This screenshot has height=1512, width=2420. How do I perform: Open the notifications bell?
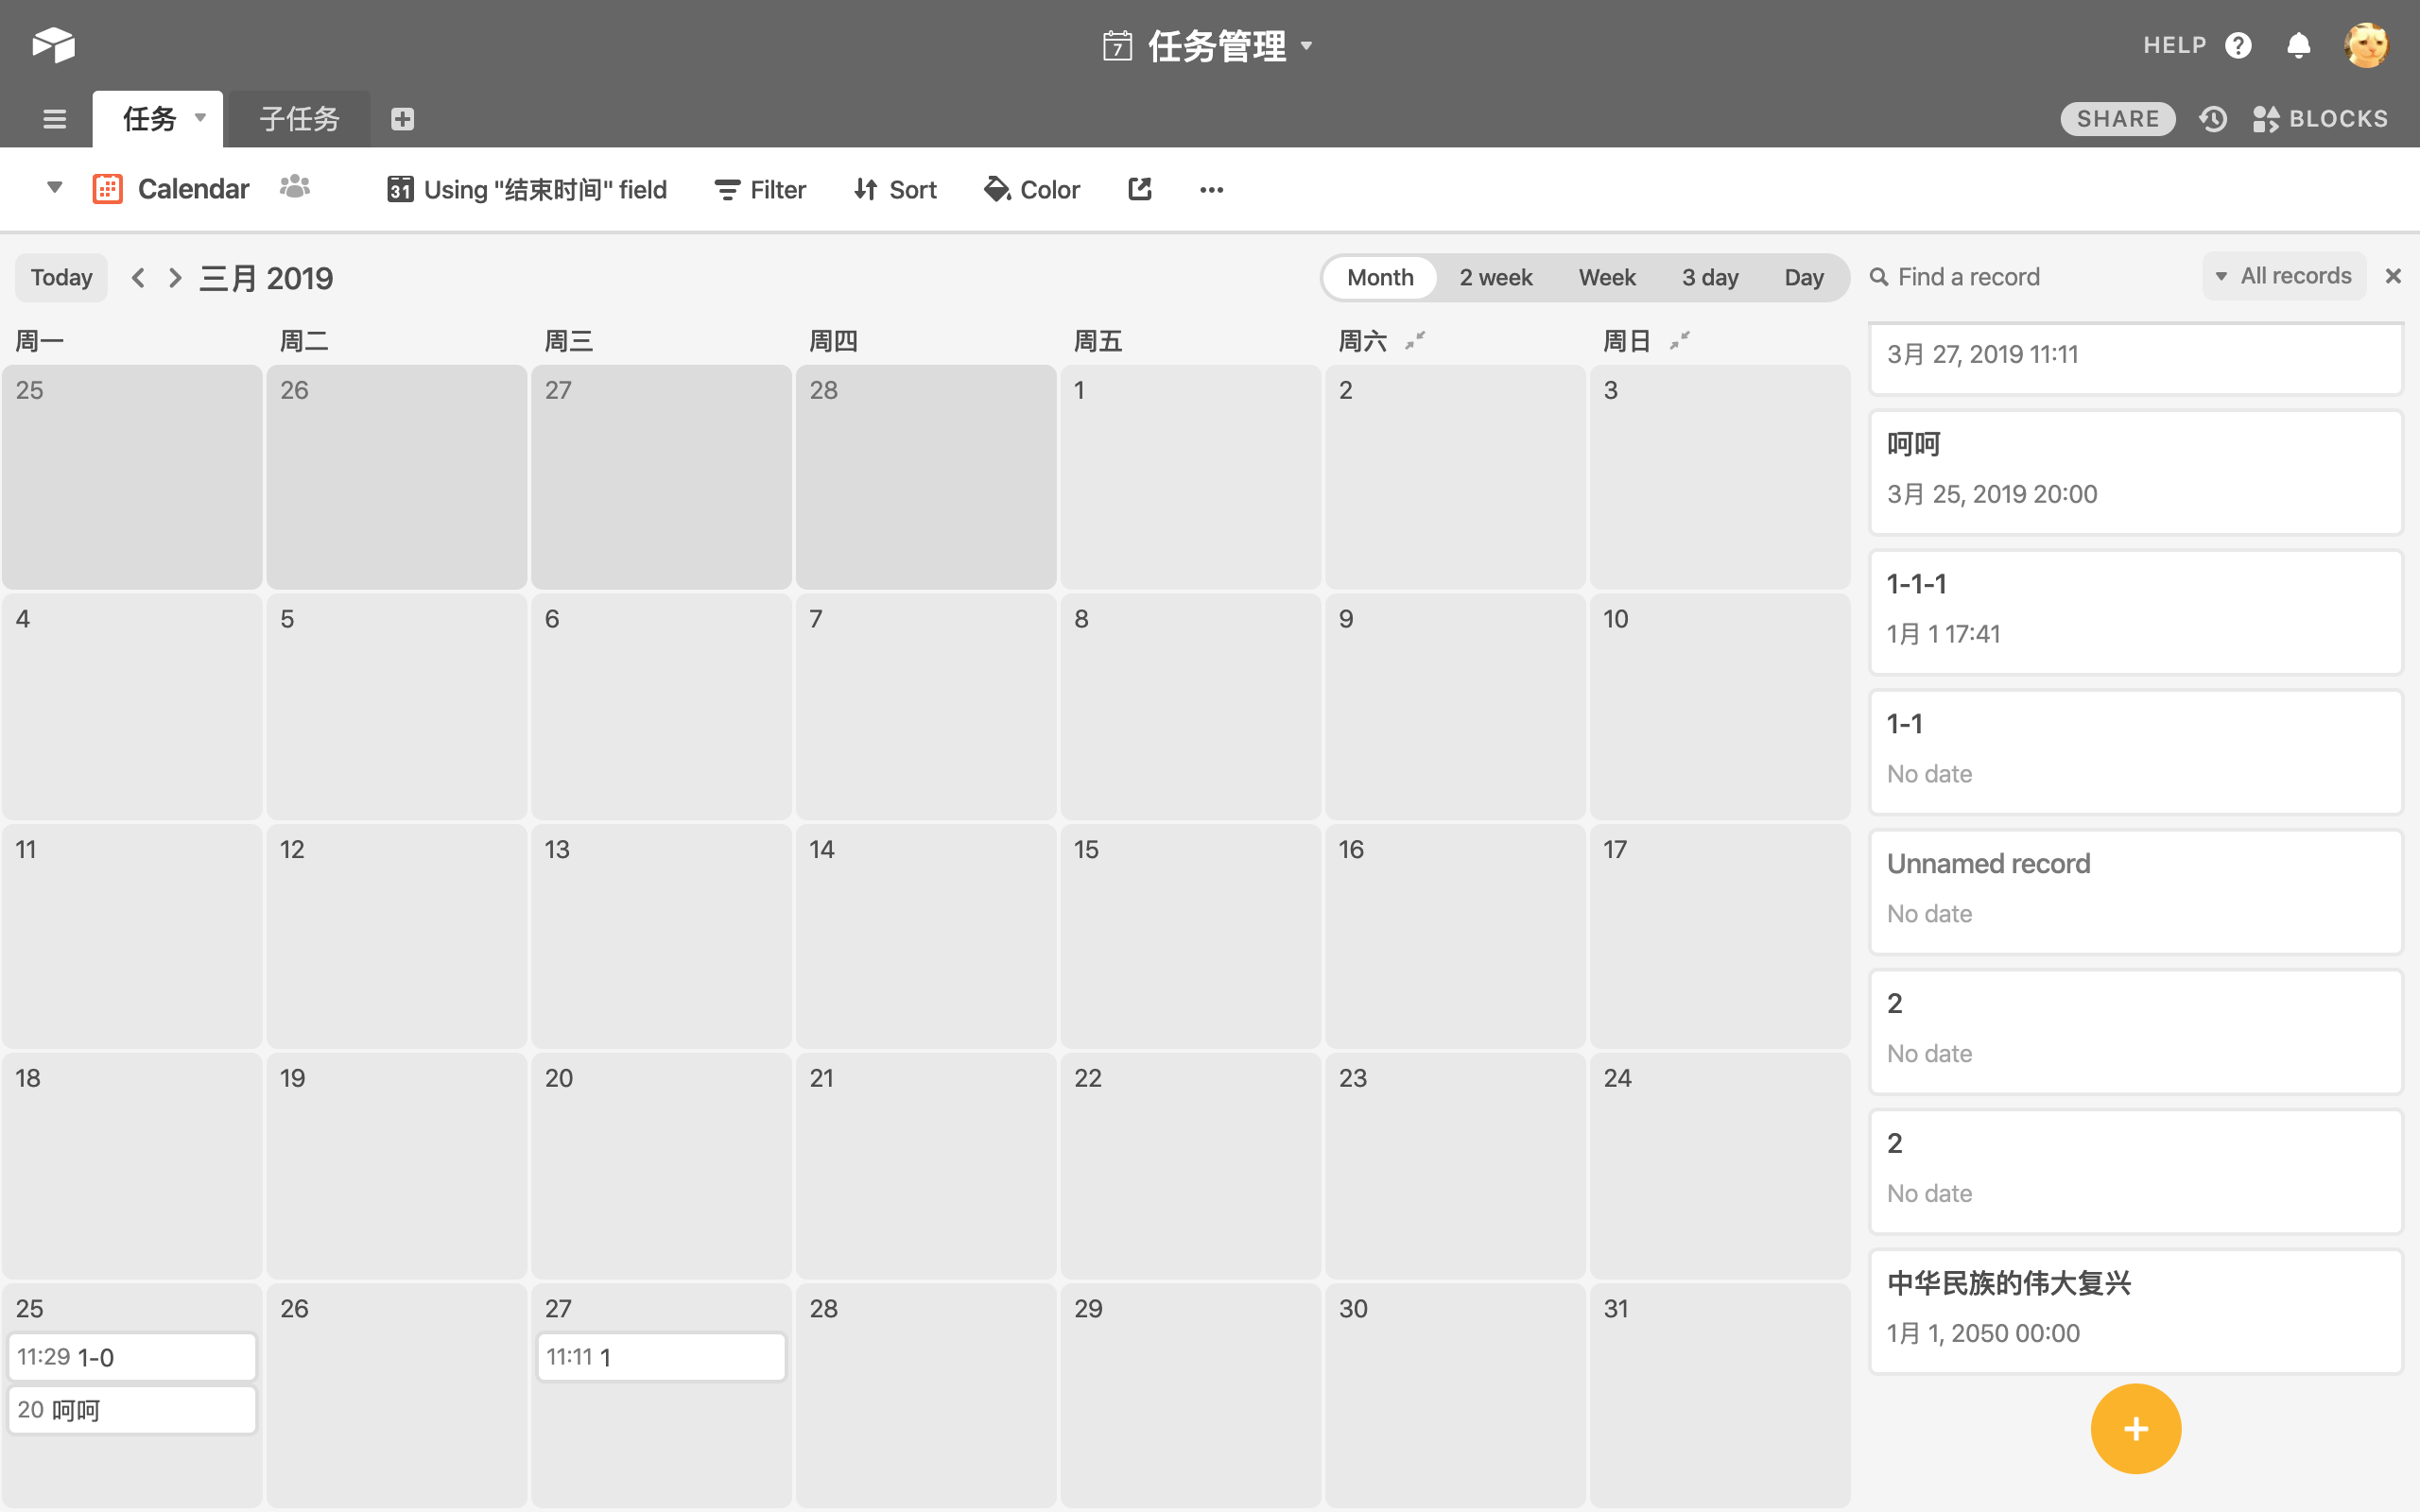(x=2298, y=46)
